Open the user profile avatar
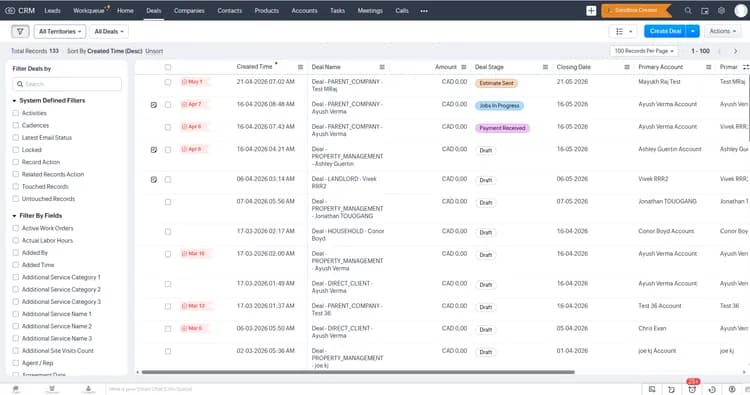The height and width of the screenshot is (395, 750). (741, 11)
